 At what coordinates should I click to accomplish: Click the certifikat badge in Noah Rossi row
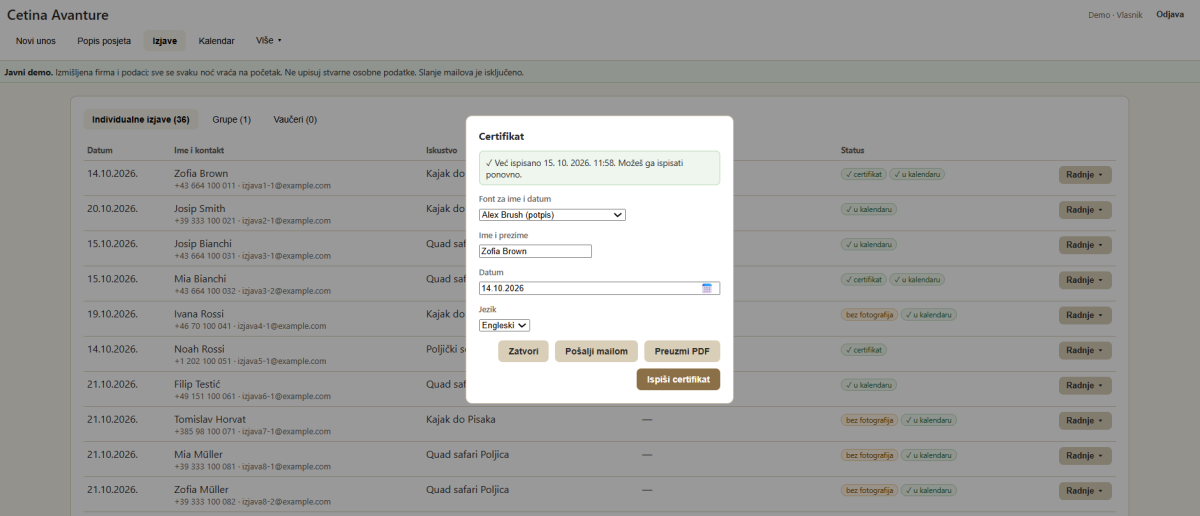point(863,350)
